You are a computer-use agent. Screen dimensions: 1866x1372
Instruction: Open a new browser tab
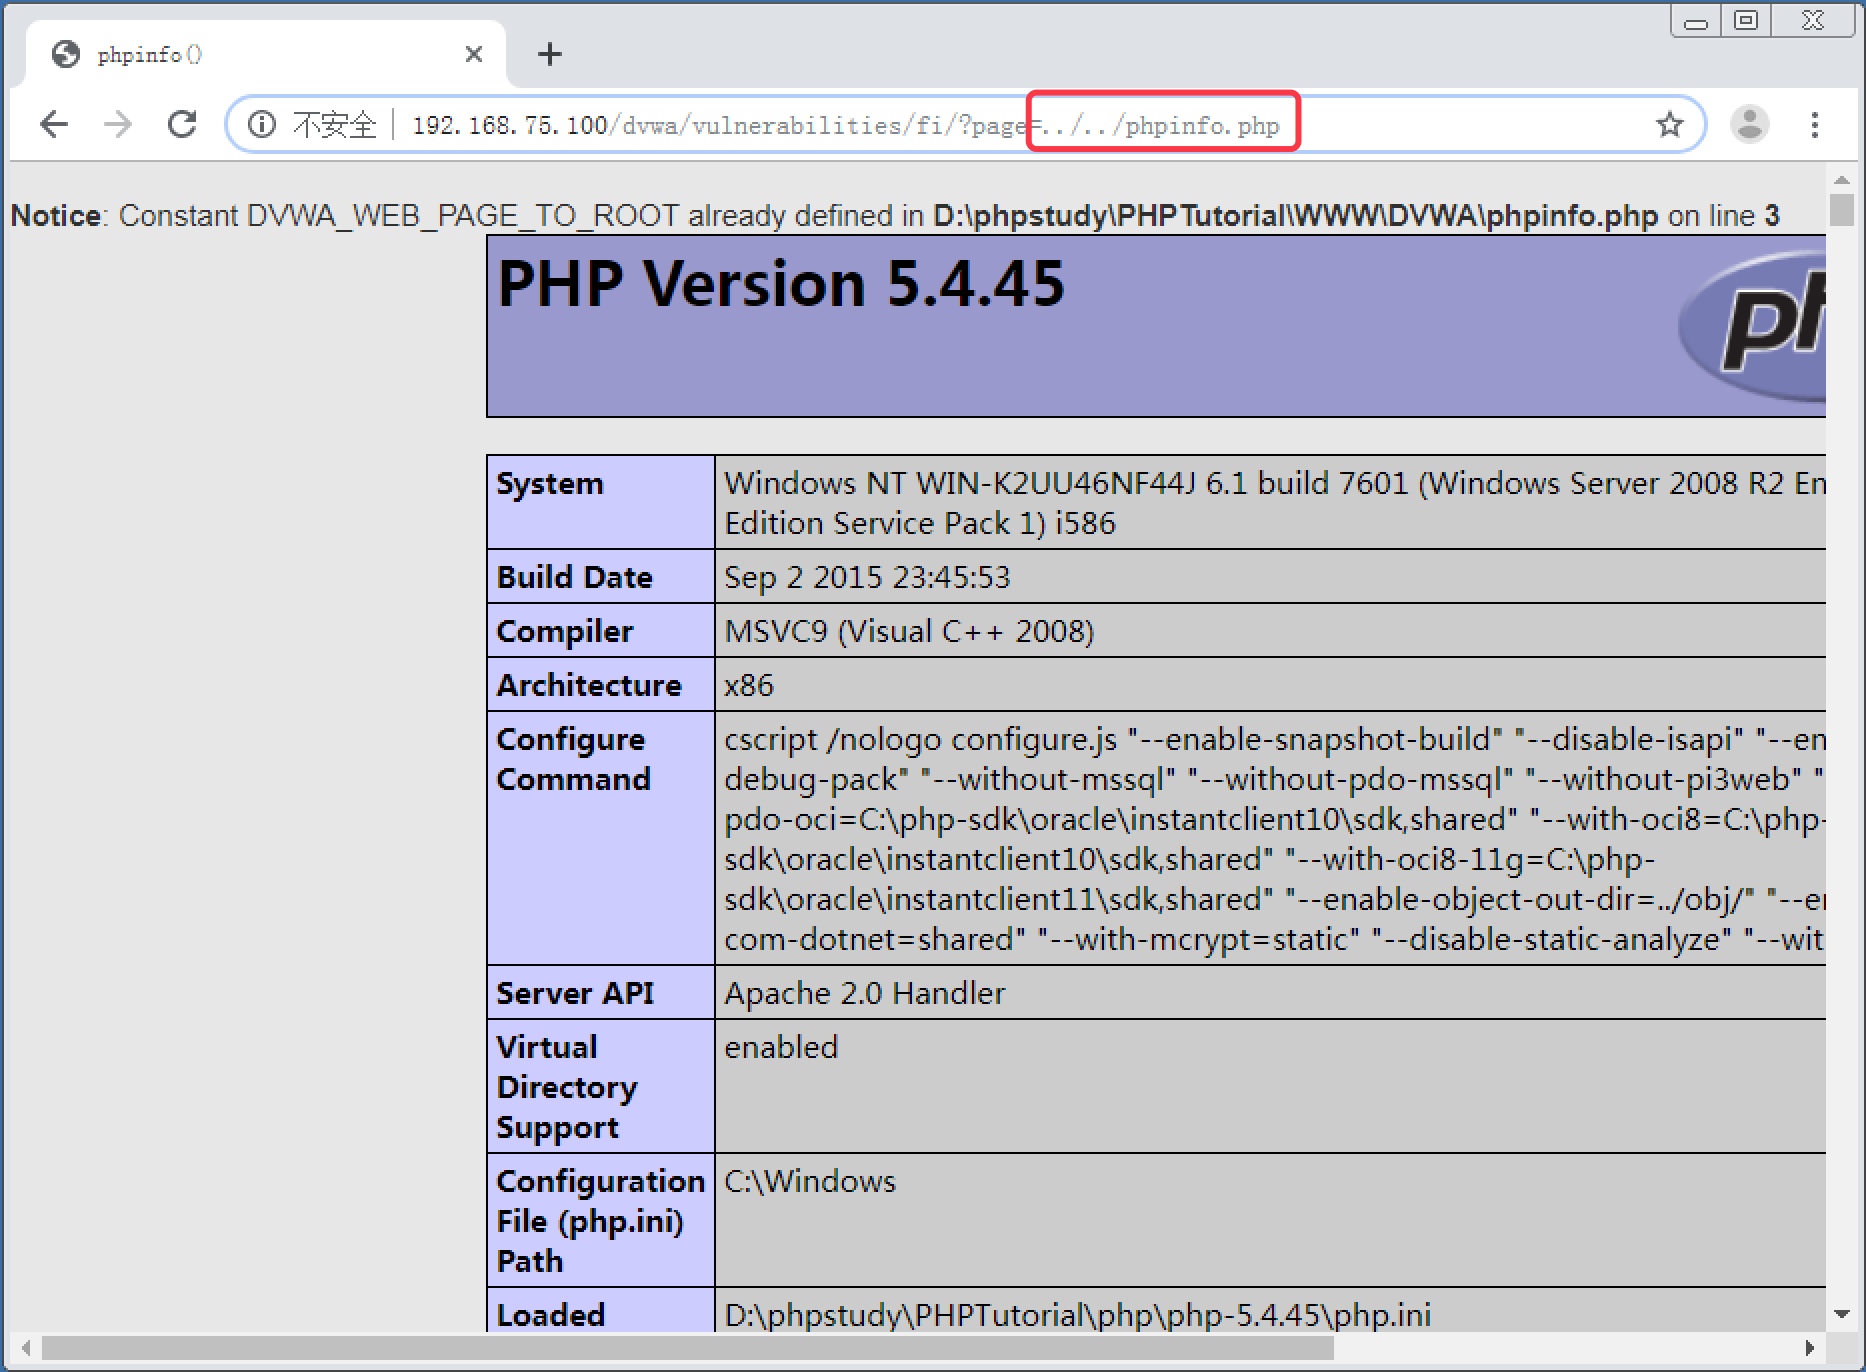(x=550, y=54)
